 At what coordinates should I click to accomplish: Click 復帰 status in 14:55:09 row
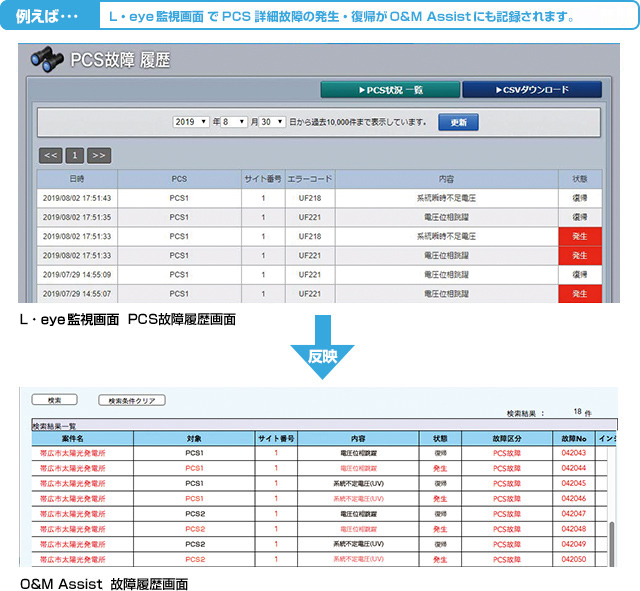[580, 275]
